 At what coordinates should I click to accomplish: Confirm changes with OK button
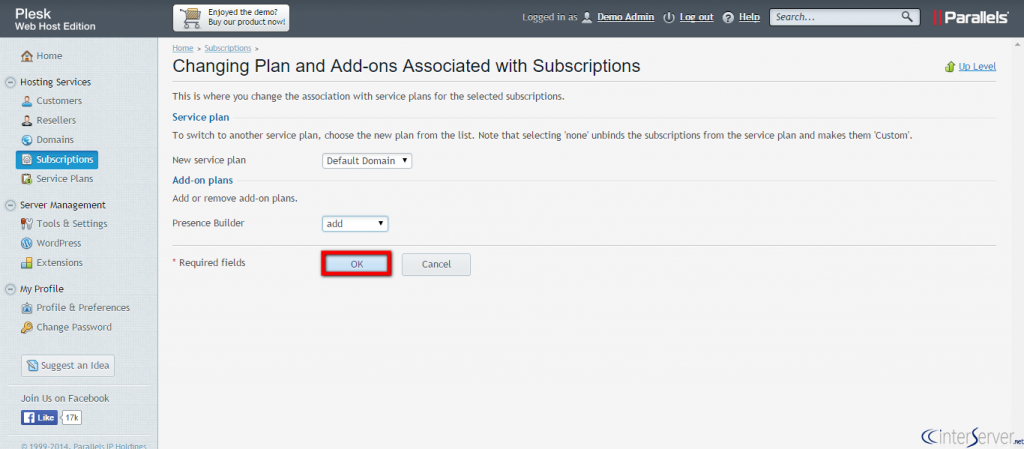coord(357,264)
